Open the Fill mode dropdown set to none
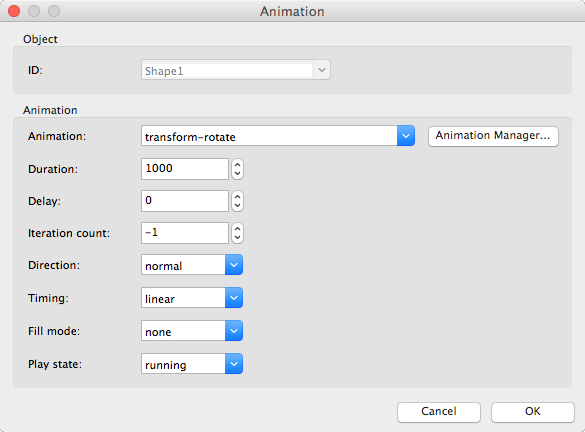Screen dimensions: 585x432 tap(192, 331)
